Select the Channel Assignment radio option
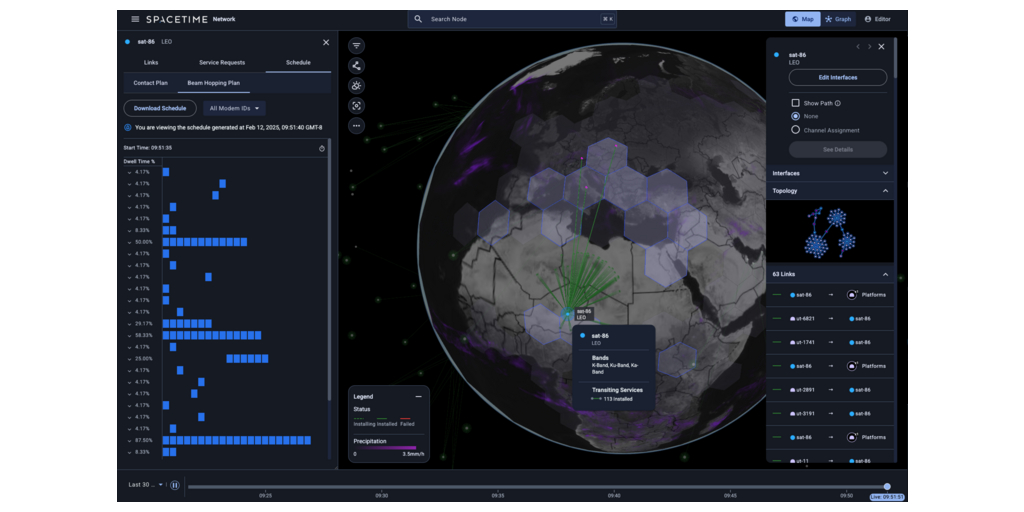Screen dimensions: 1024x512 (x=795, y=130)
